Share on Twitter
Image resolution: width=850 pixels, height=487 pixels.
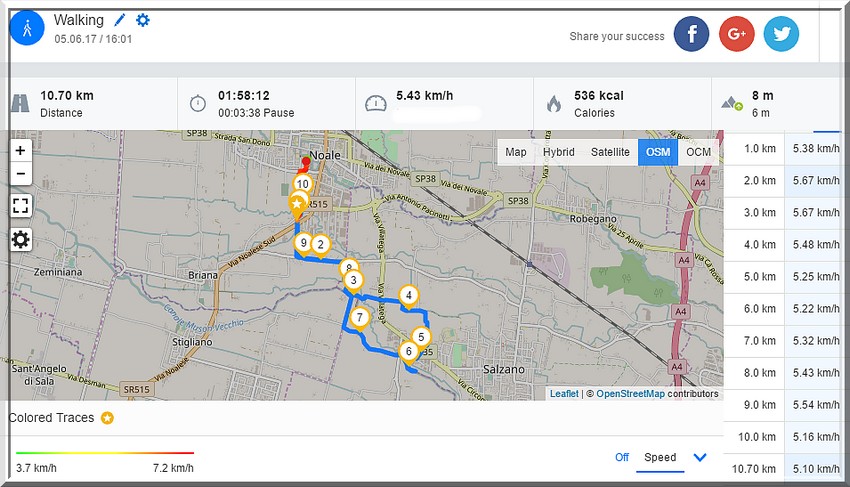781,34
